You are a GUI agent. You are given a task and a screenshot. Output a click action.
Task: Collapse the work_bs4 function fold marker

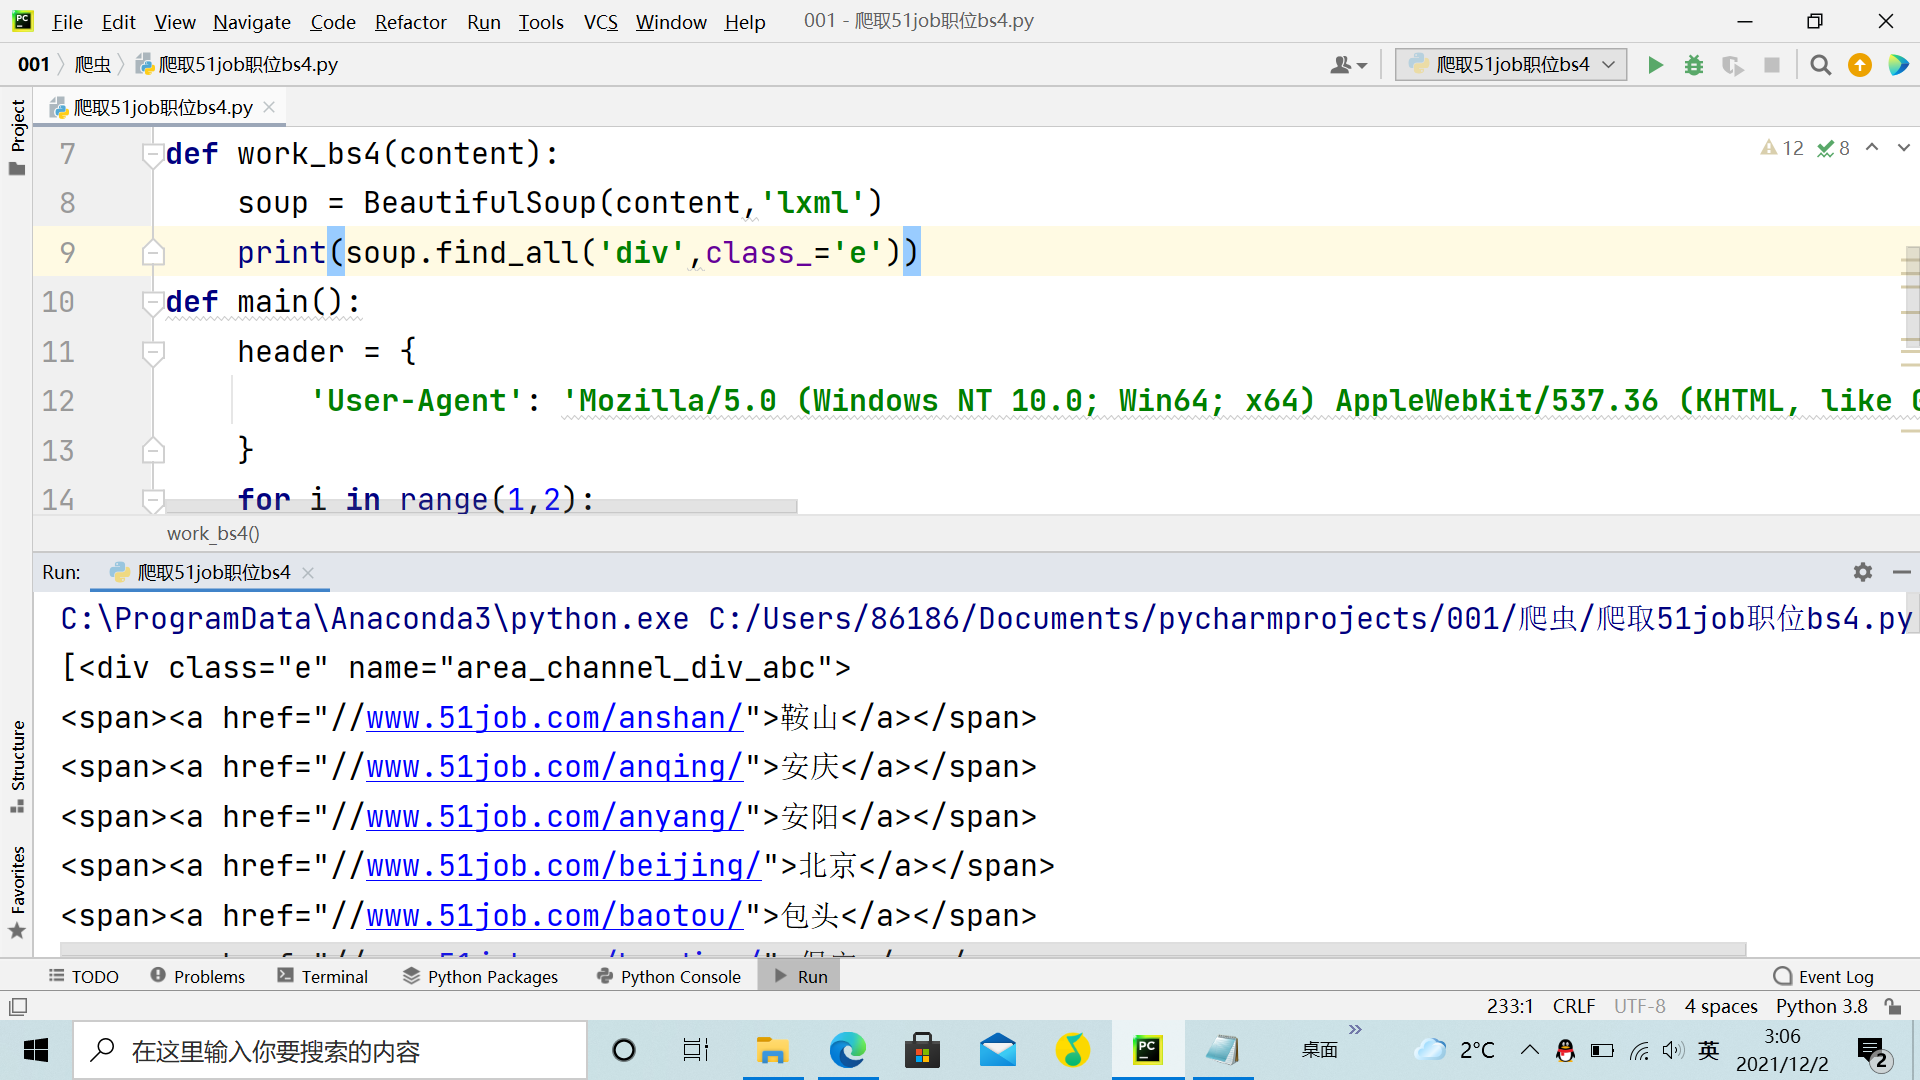click(153, 154)
